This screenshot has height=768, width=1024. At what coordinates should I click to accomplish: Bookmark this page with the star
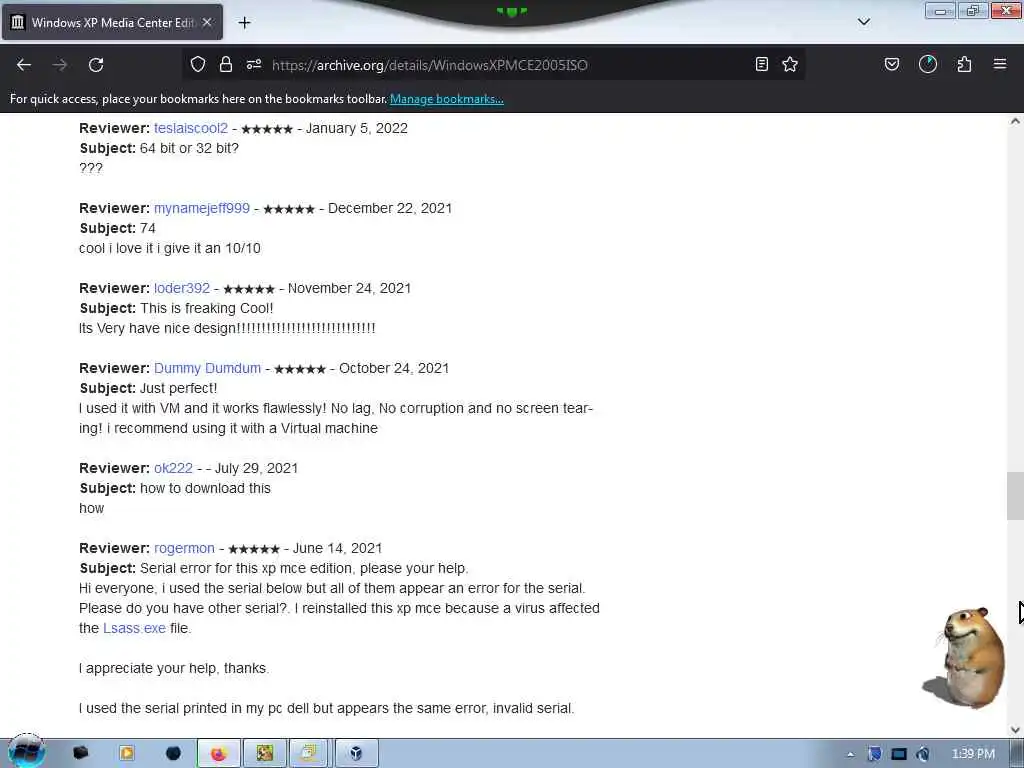click(x=790, y=64)
